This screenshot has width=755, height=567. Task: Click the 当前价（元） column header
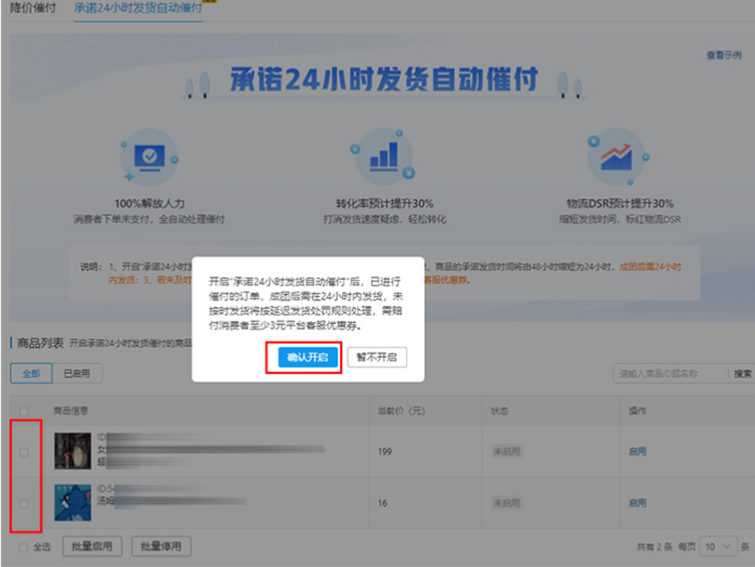[x=401, y=411]
